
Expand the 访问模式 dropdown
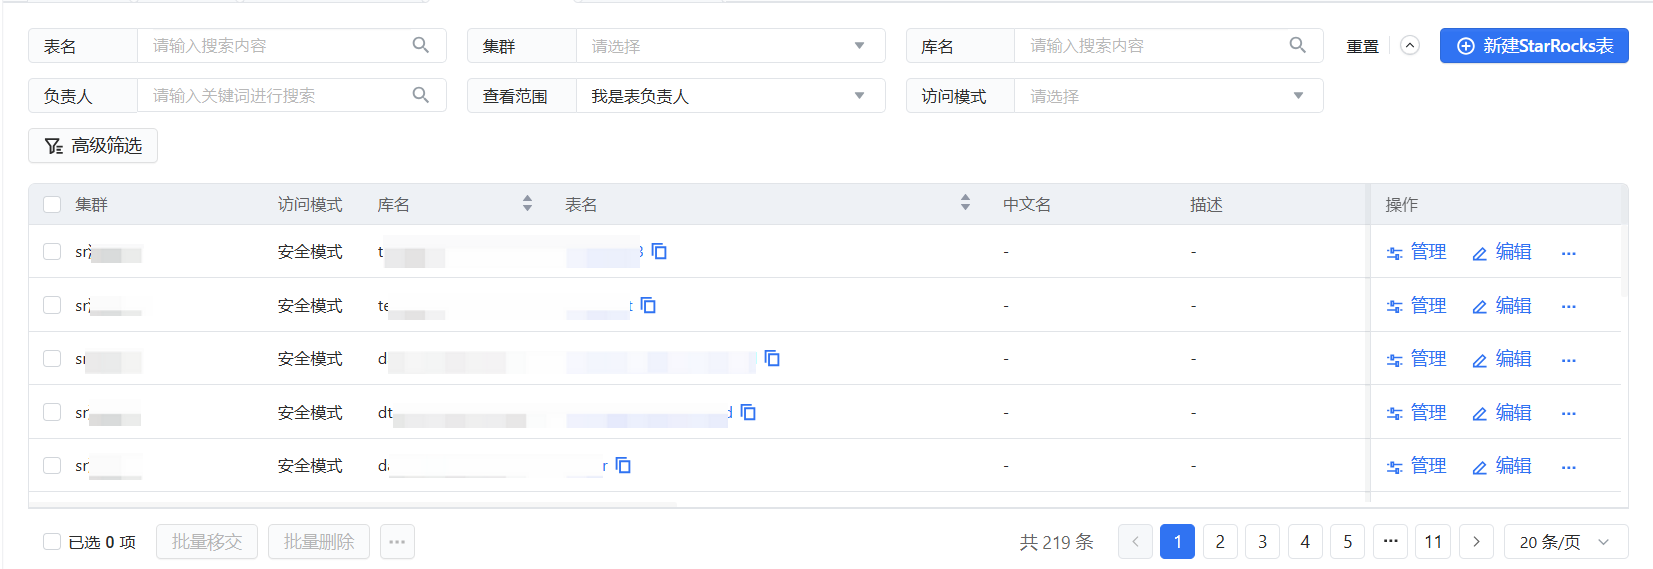1168,96
